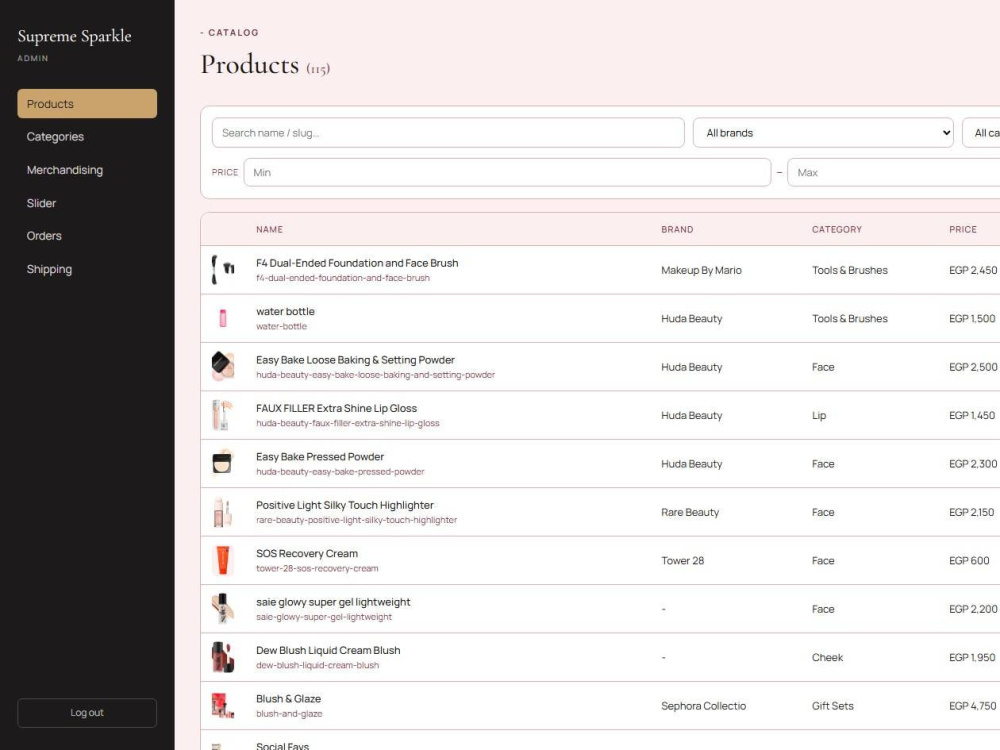Click Makeup By Mario brand cell
Viewport: 1000px width, 750px height.
click(701, 270)
